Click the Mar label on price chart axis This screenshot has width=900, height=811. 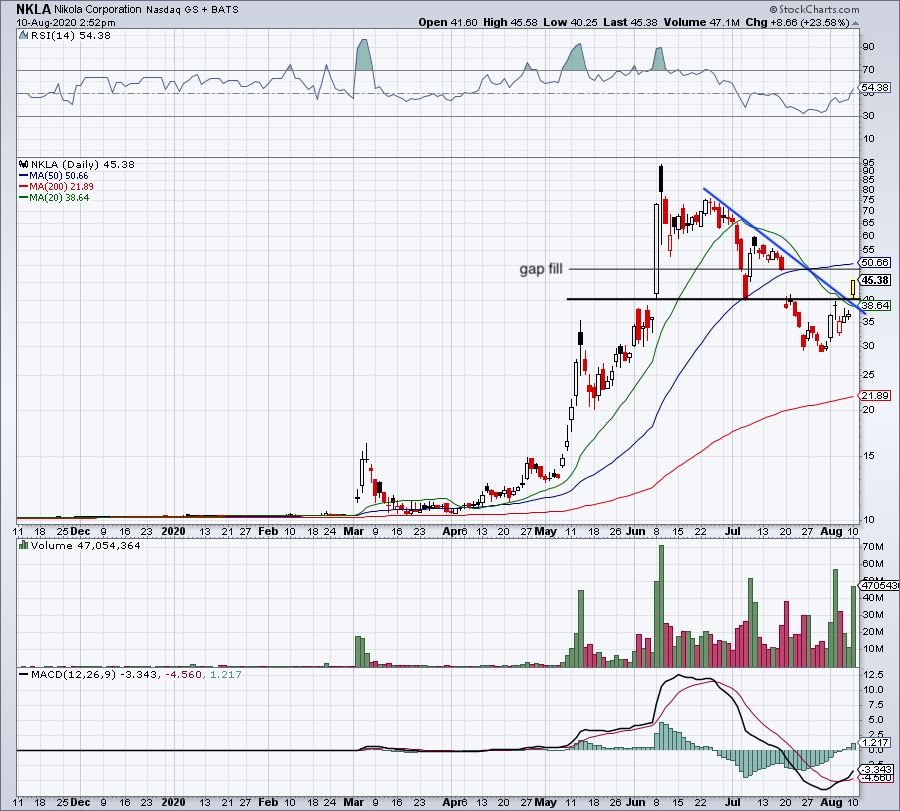(x=354, y=531)
